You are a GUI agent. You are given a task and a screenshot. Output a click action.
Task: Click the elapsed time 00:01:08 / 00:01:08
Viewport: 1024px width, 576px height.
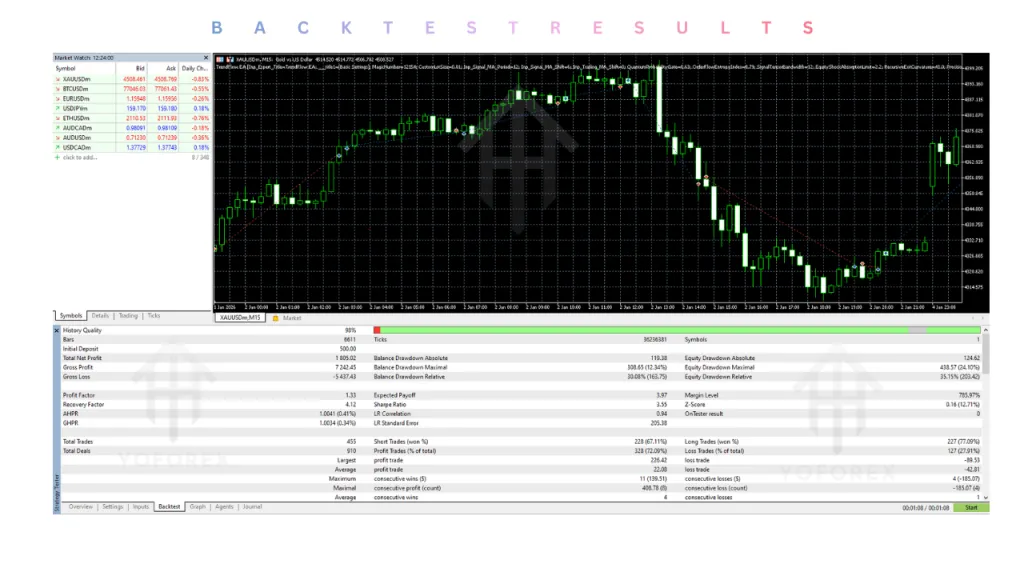[x=925, y=507]
